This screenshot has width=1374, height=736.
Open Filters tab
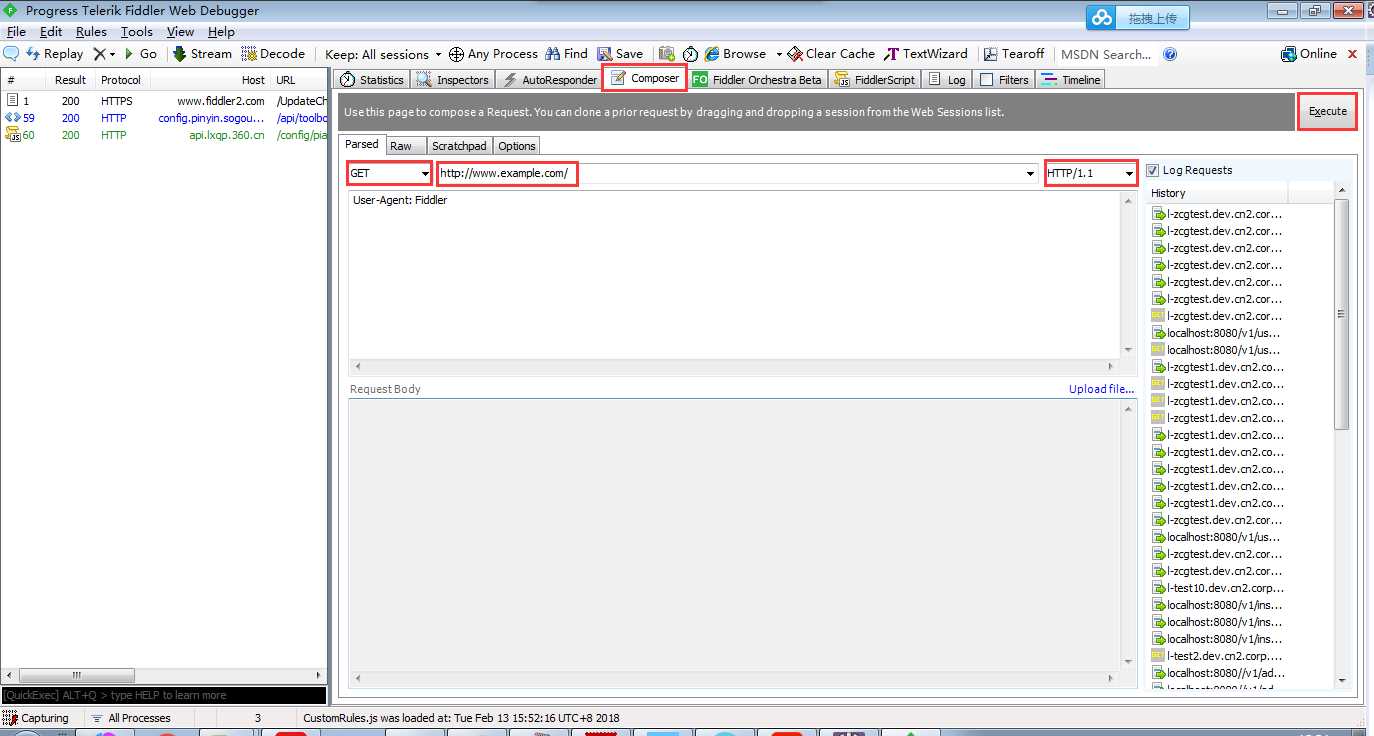1004,80
